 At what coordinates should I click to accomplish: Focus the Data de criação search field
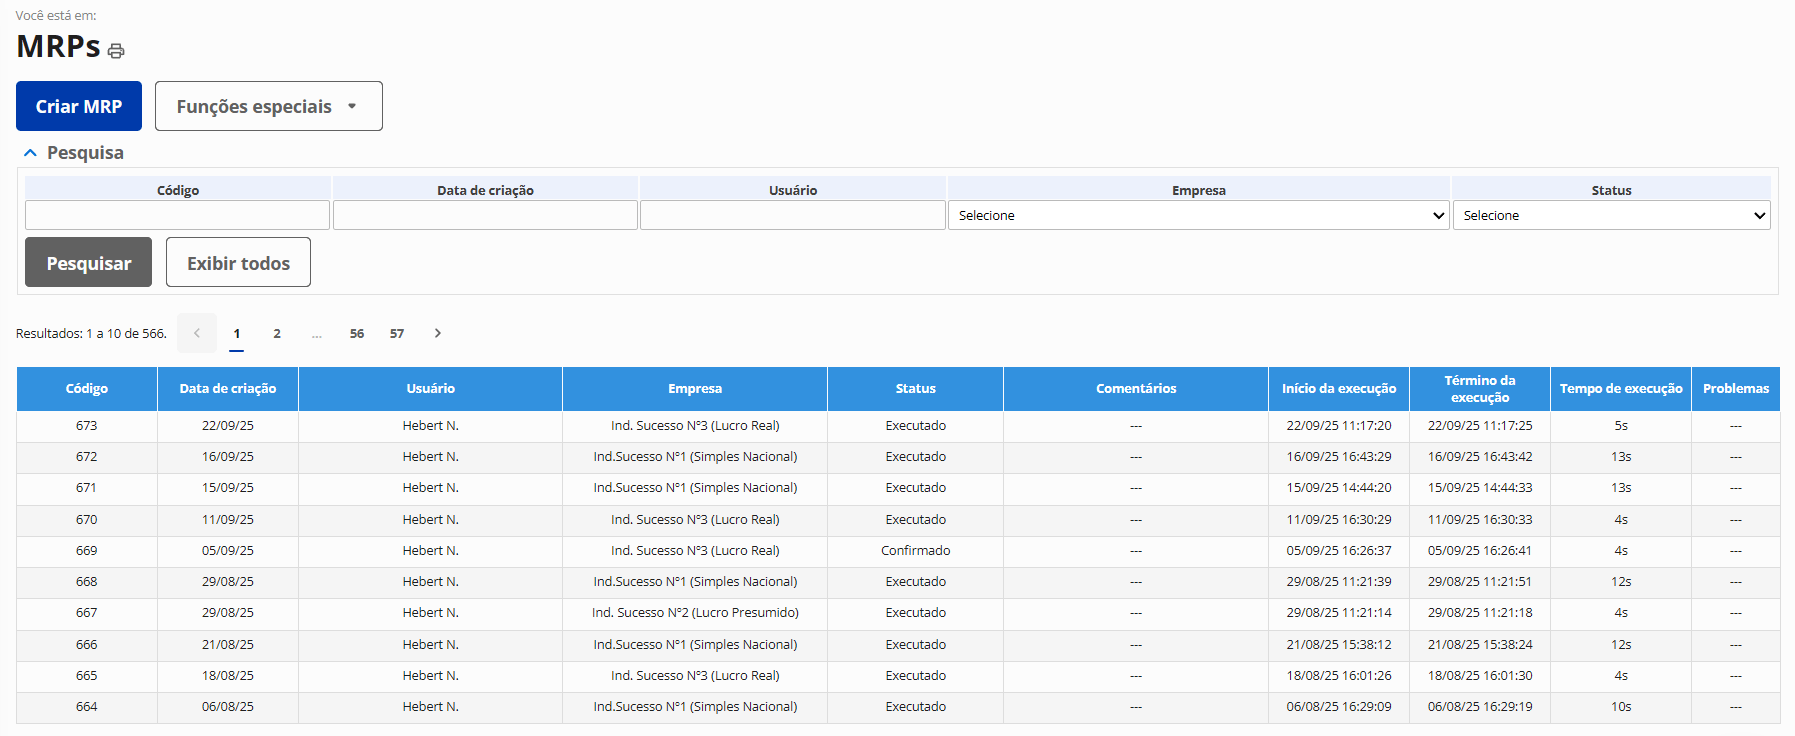485,215
